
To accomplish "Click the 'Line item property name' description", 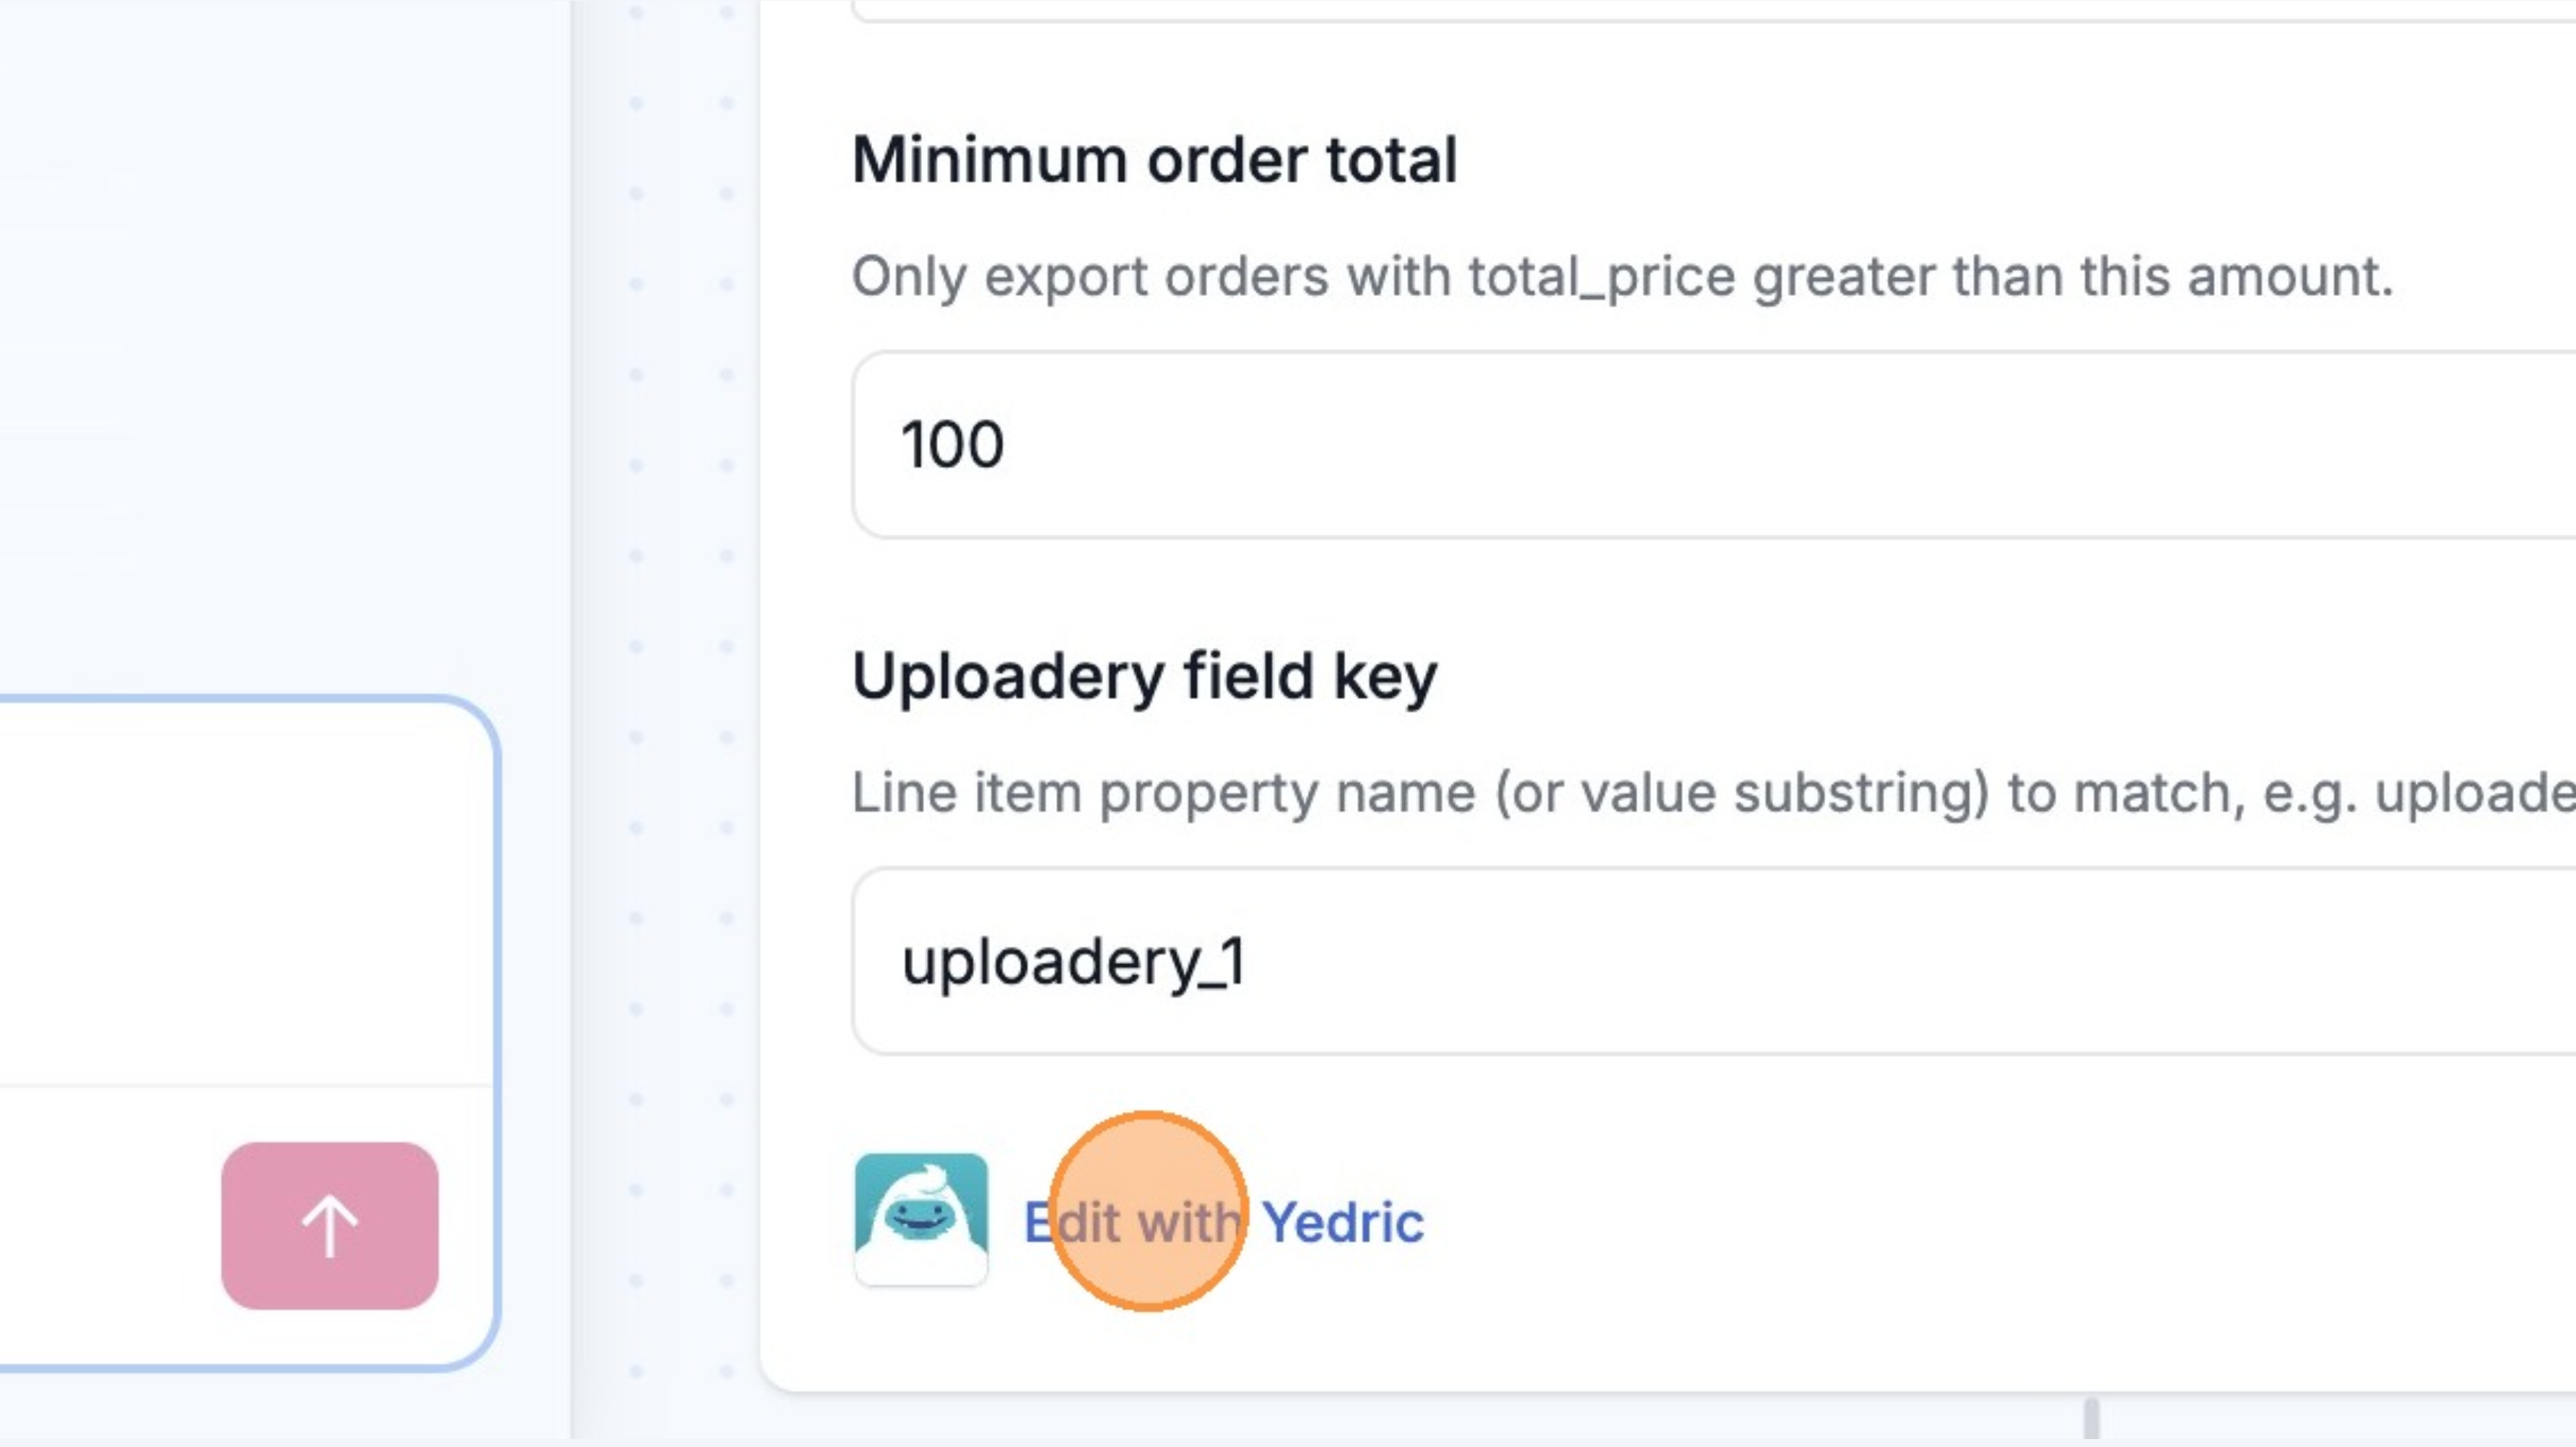I will 1700,793.
